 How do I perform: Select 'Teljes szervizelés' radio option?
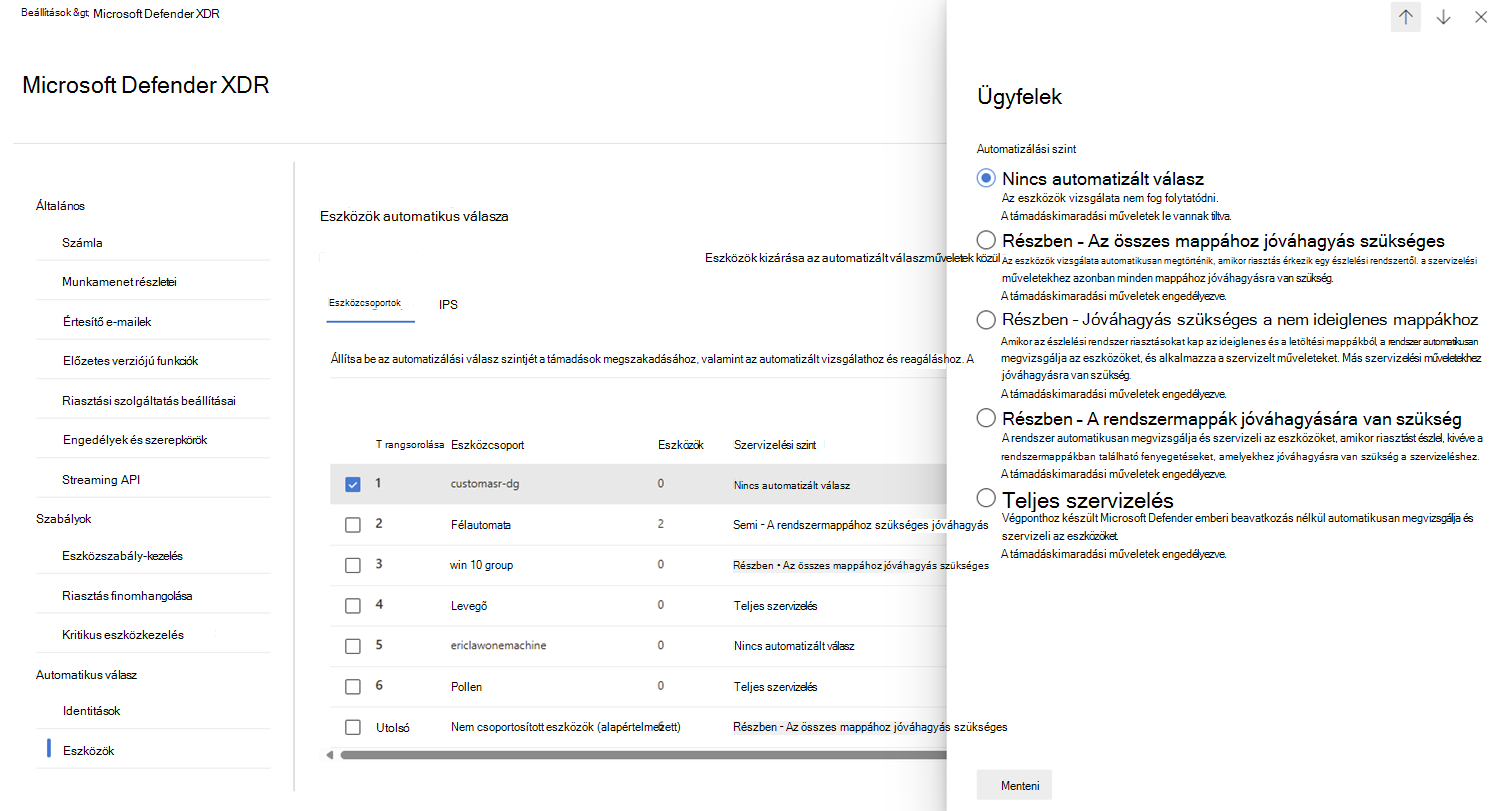click(986, 497)
